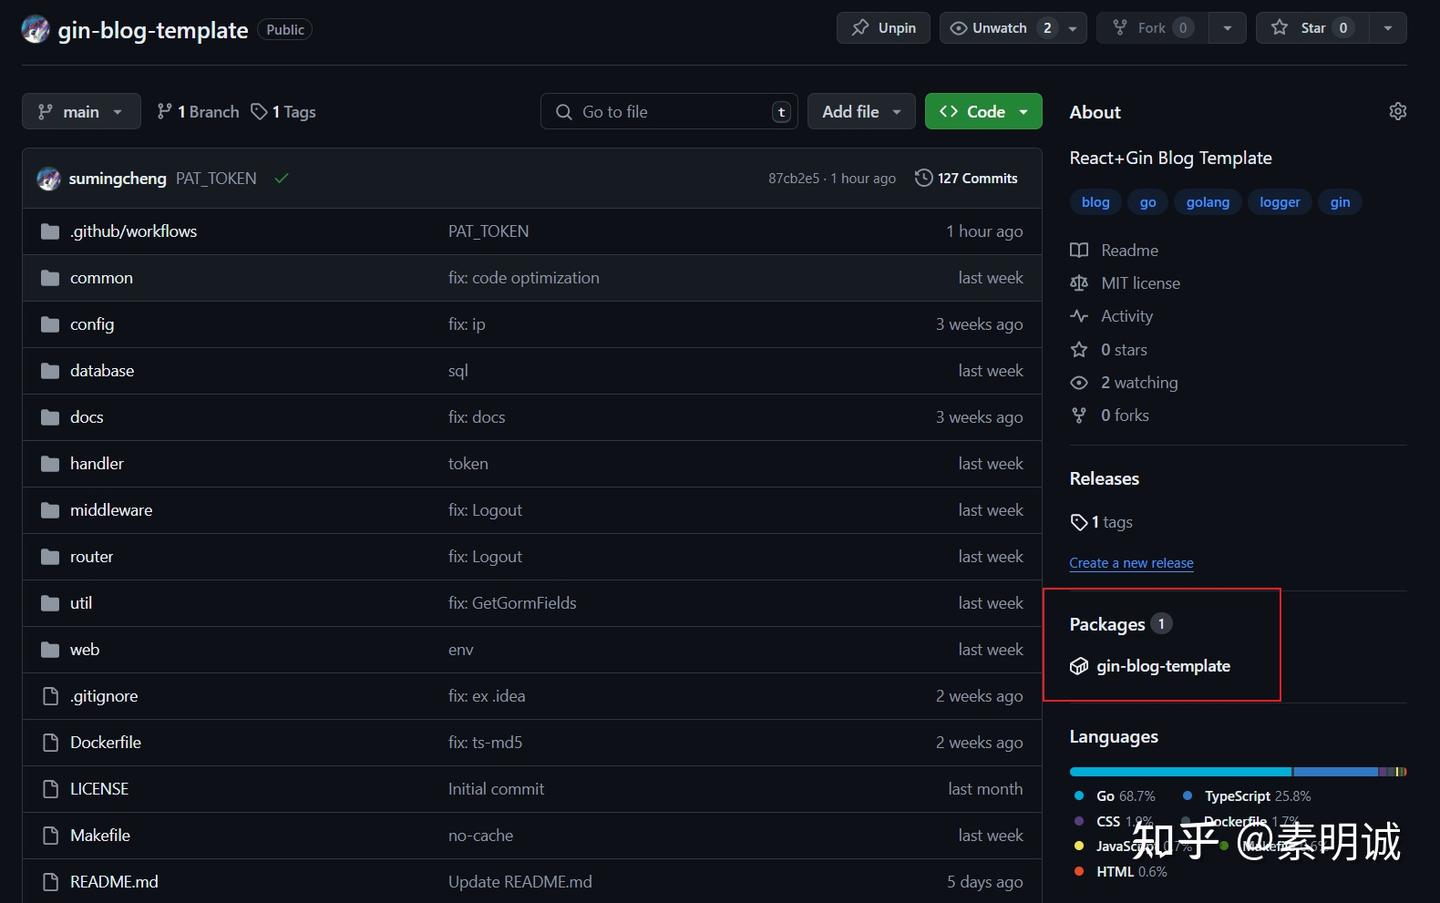1440x903 pixels.
Task: View the 2 watching list
Action: [x=1139, y=383]
